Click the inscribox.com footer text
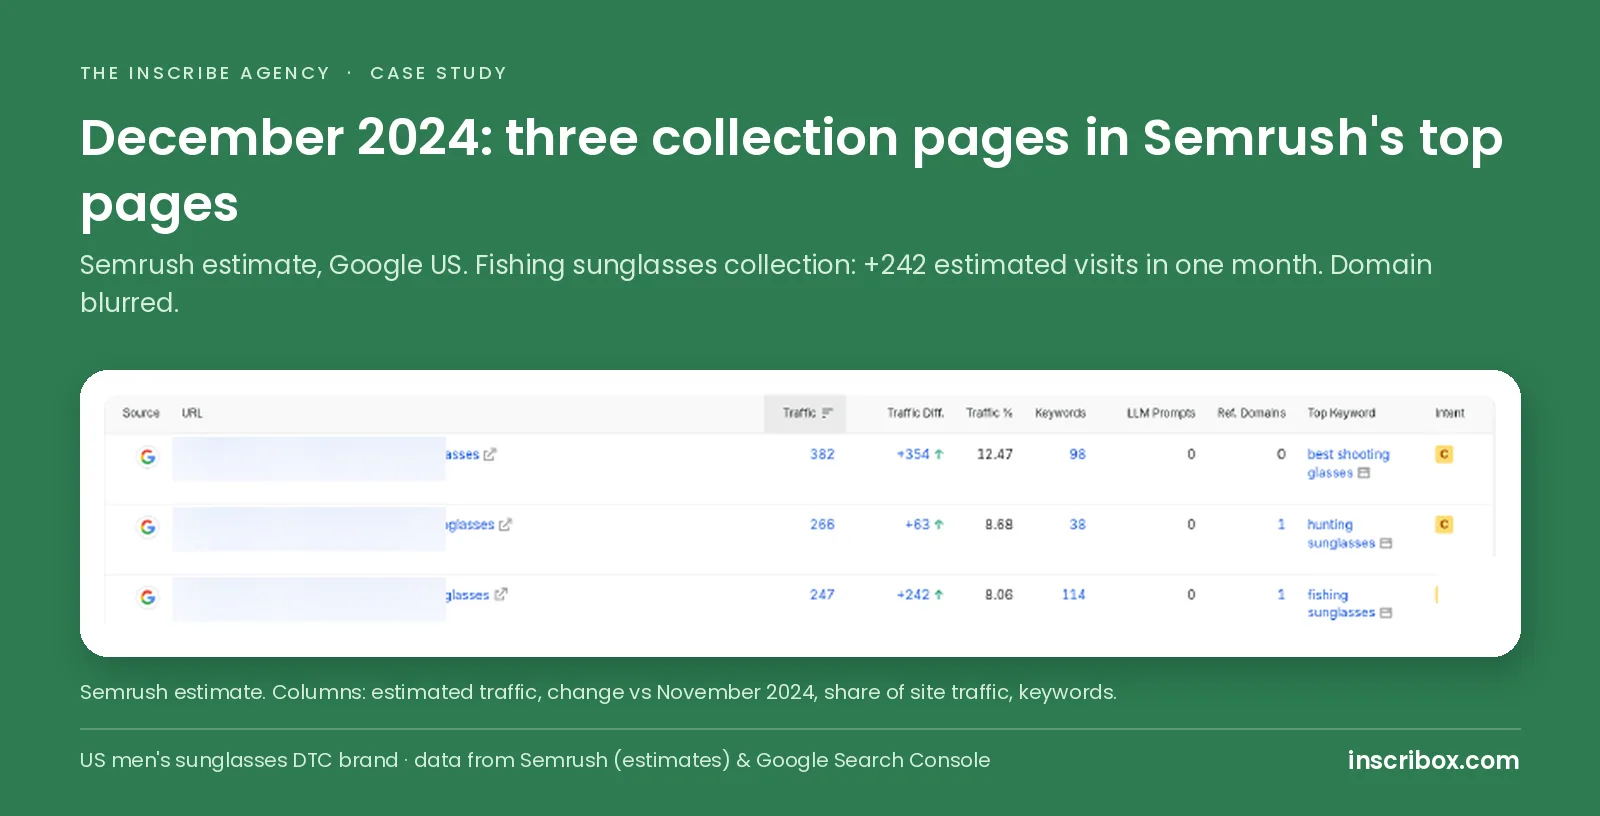 (1433, 760)
